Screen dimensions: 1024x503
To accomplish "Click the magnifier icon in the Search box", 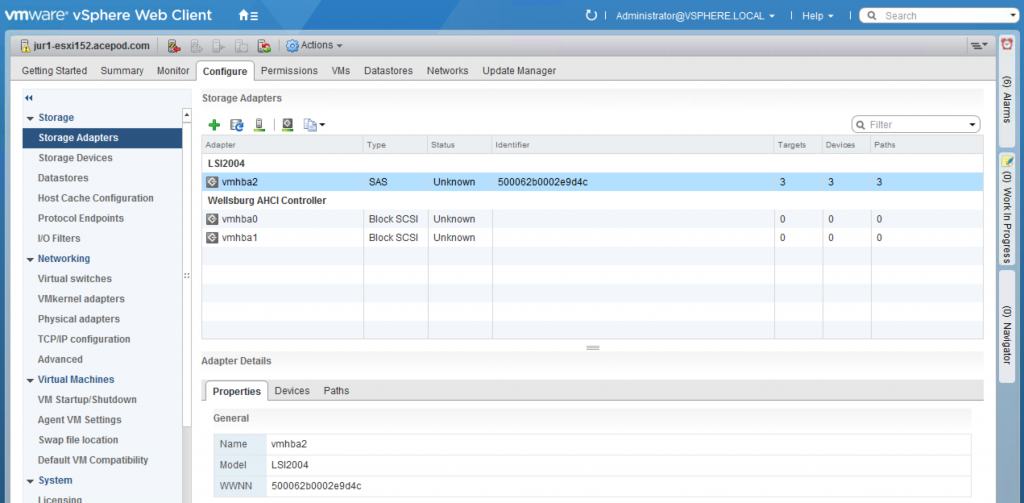I will (x=871, y=16).
